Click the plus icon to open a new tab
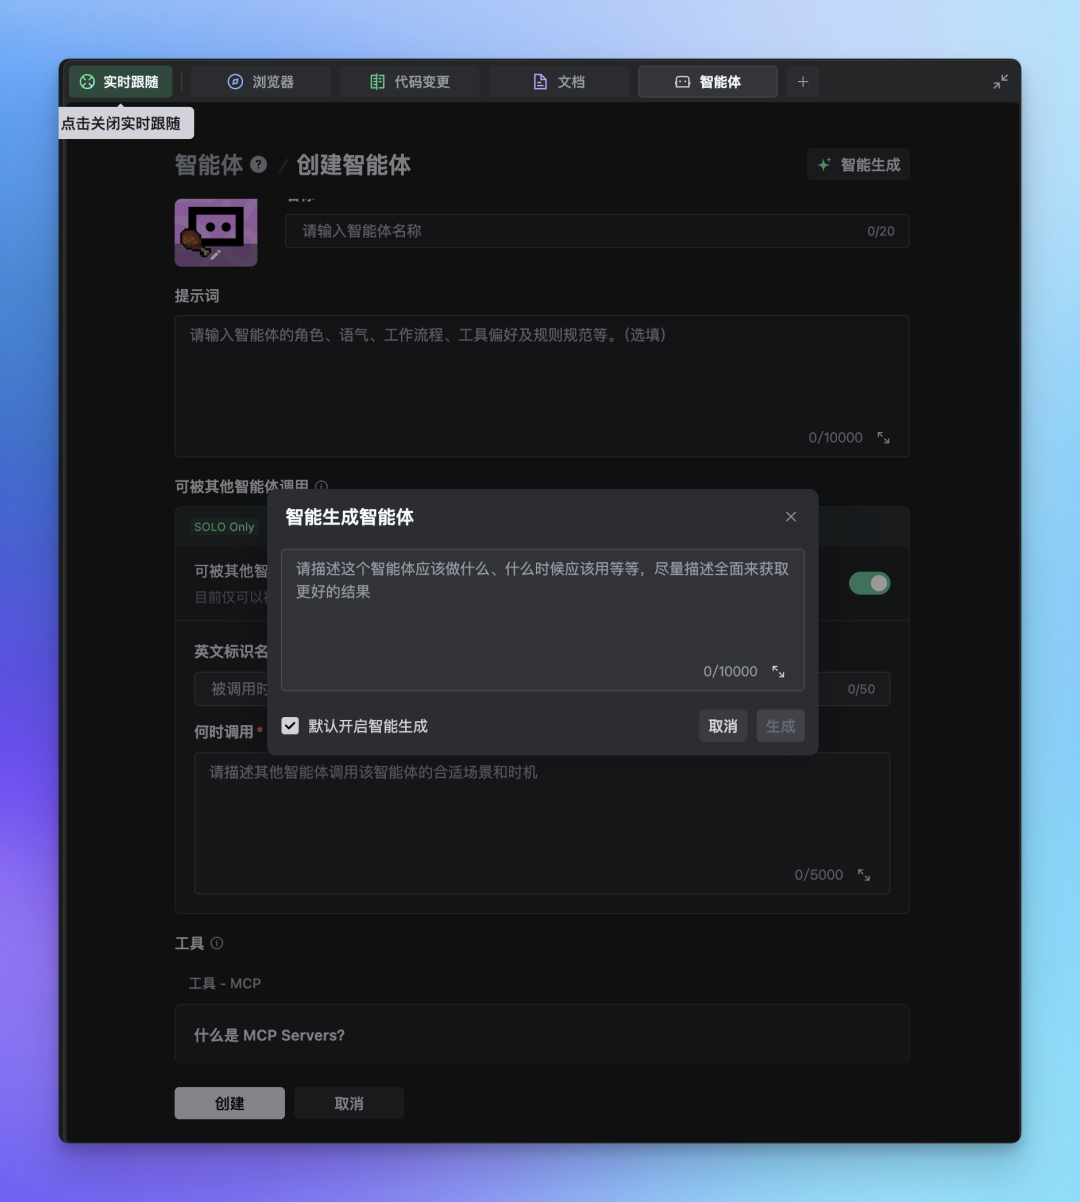This screenshot has width=1080, height=1202. [803, 82]
